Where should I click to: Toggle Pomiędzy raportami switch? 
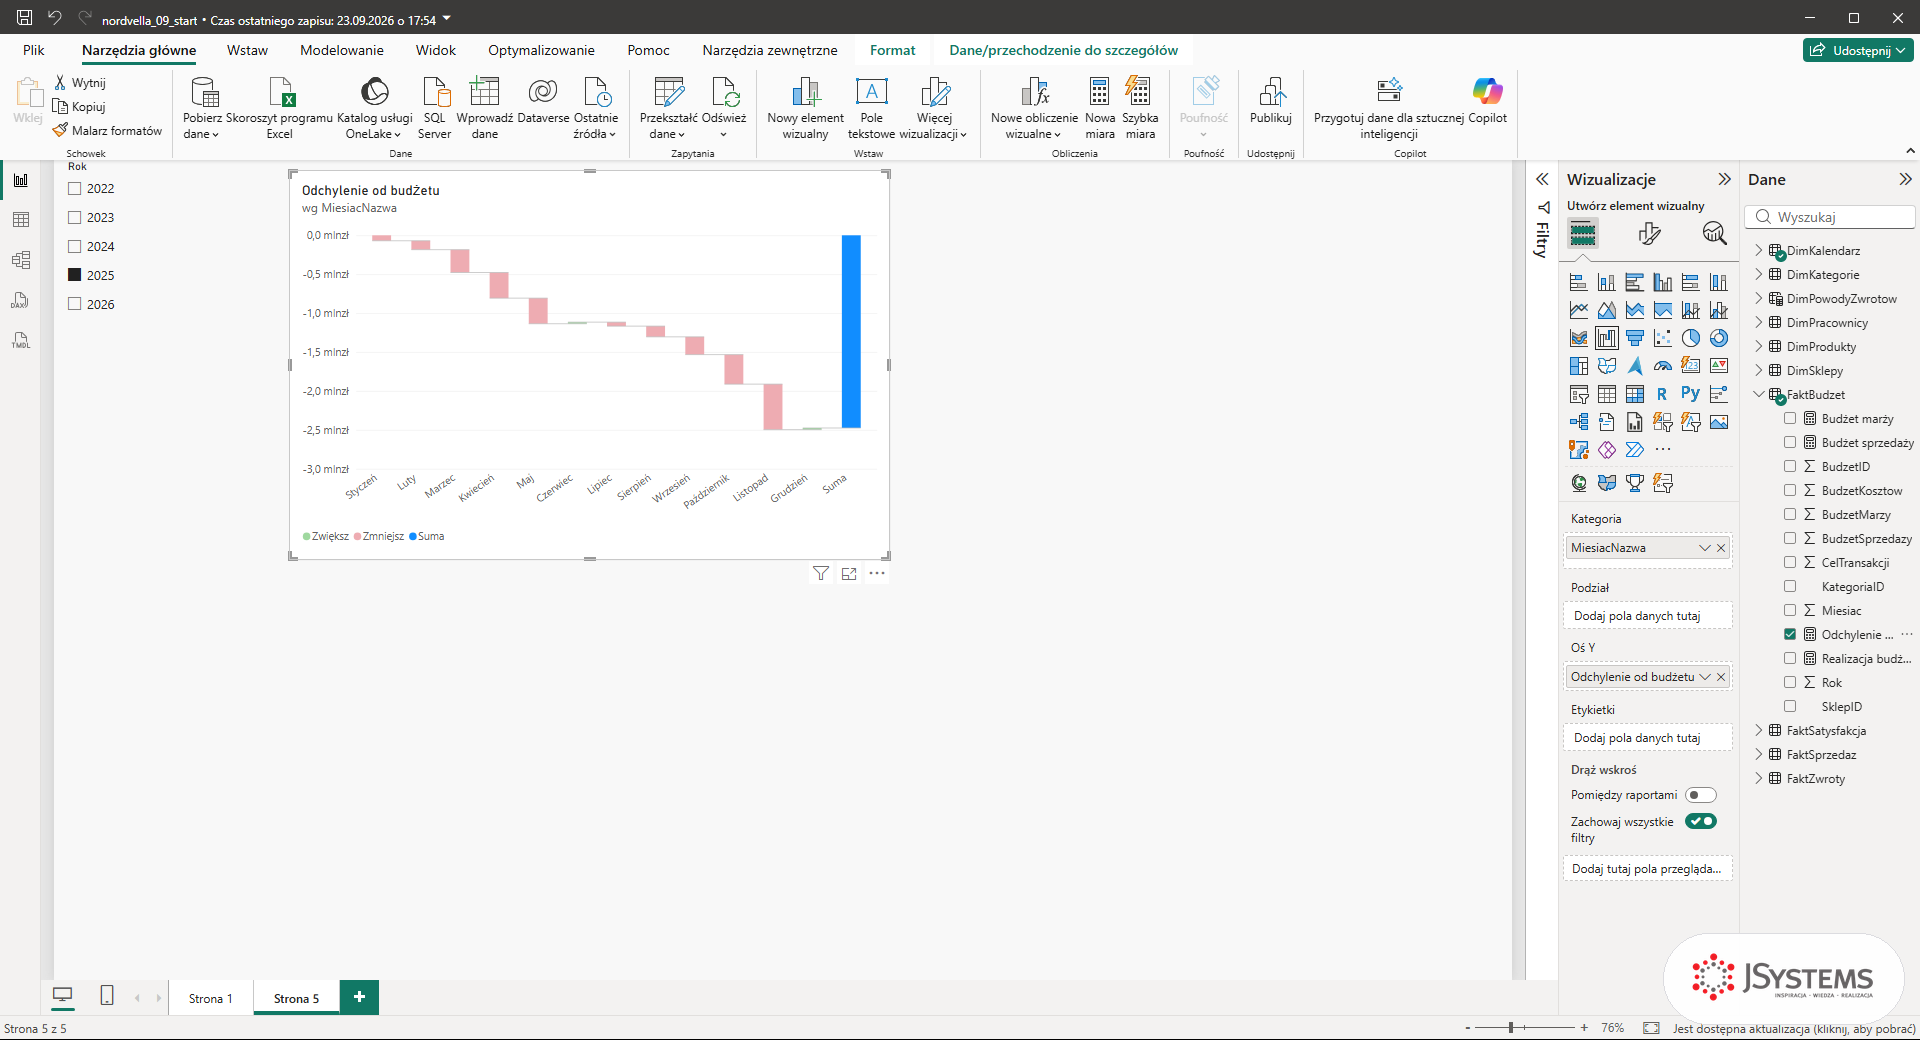pos(1700,795)
